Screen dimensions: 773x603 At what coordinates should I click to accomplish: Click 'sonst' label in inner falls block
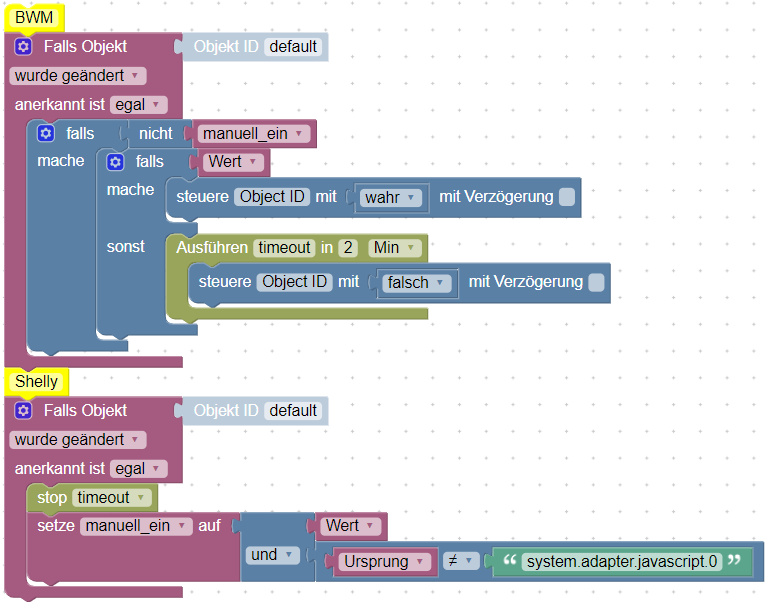[x=126, y=247]
